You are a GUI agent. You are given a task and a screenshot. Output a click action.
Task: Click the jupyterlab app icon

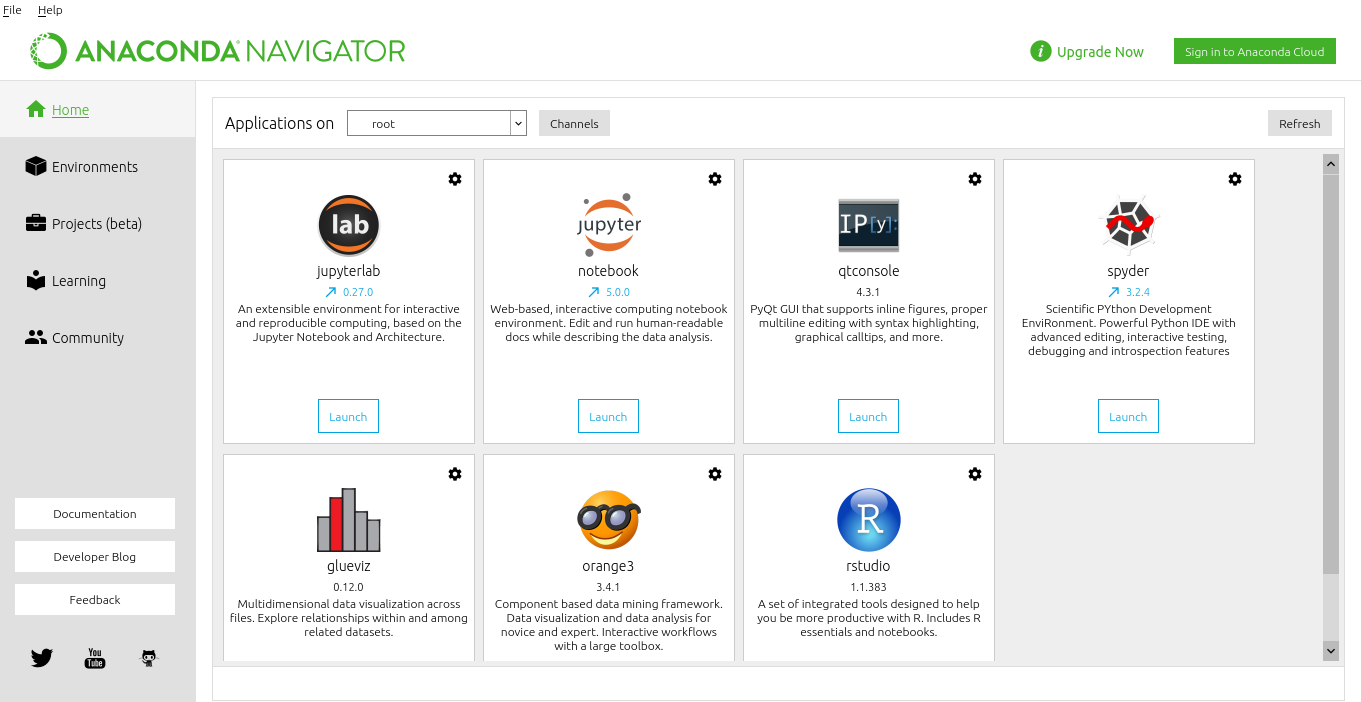pyautogui.click(x=349, y=225)
